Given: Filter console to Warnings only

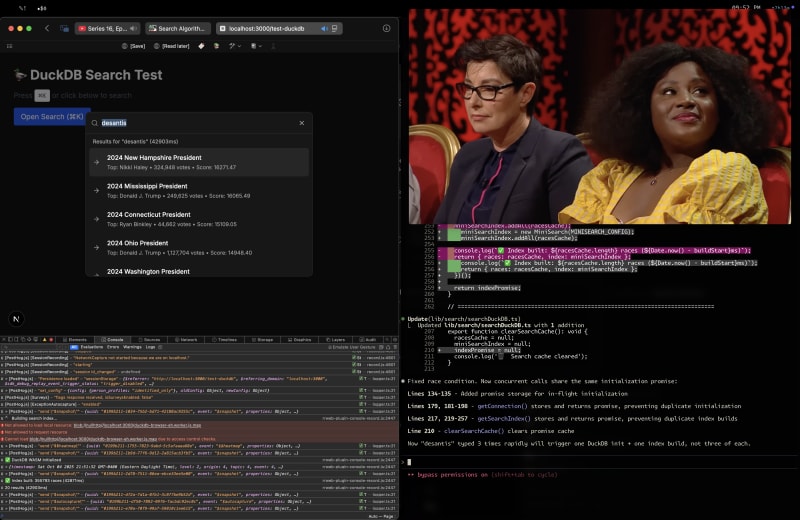Looking at the screenshot, I should click(x=132, y=347).
